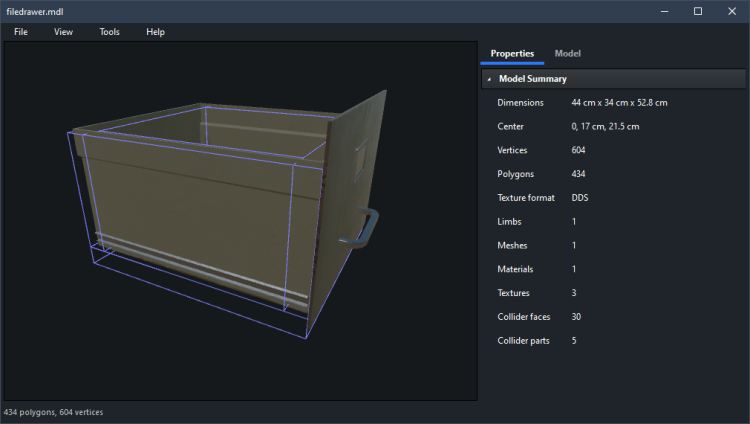Open the Tools menu
The image size is (750, 424).
click(109, 32)
